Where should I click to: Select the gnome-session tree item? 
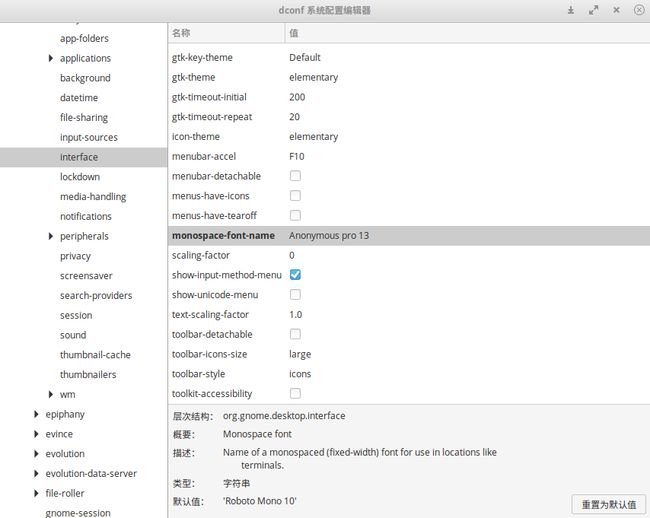(78, 513)
